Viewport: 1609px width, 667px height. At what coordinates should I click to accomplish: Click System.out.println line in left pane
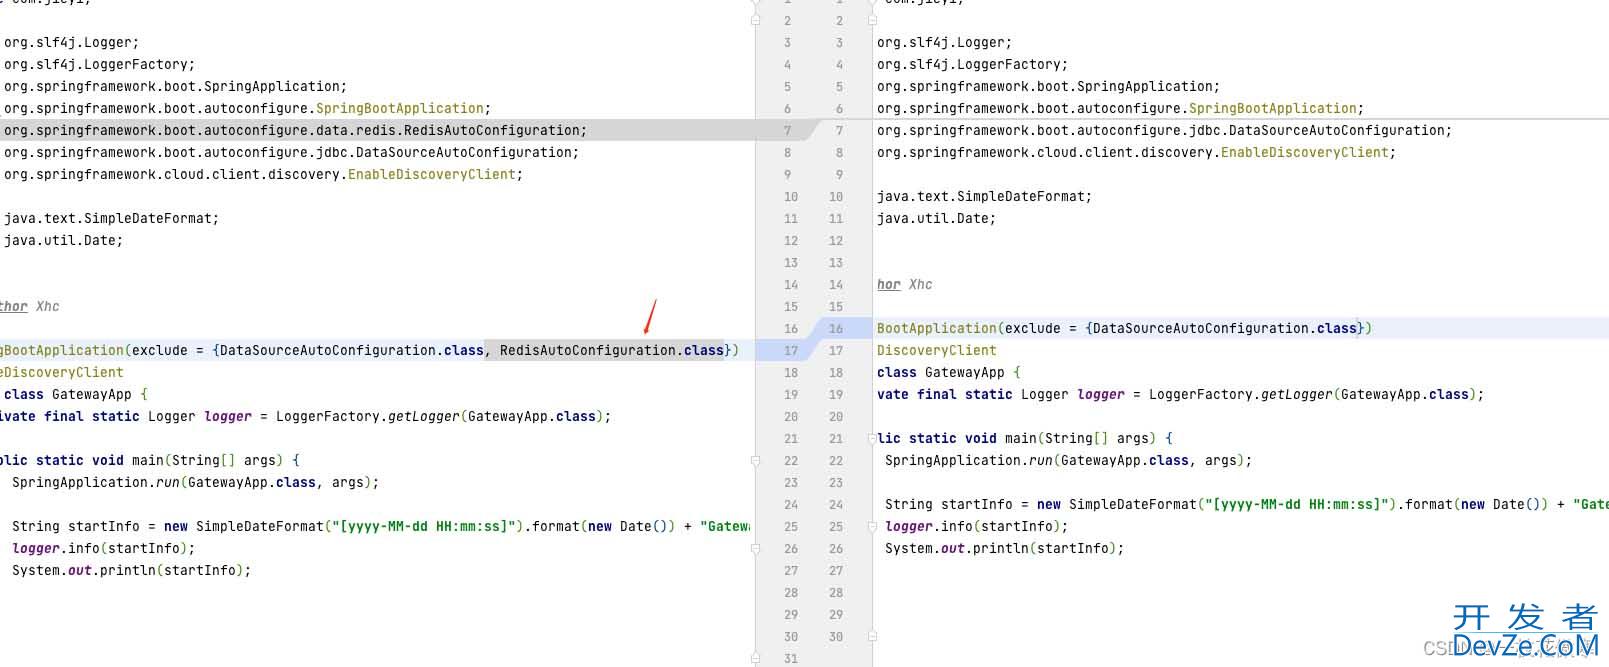[132, 570]
